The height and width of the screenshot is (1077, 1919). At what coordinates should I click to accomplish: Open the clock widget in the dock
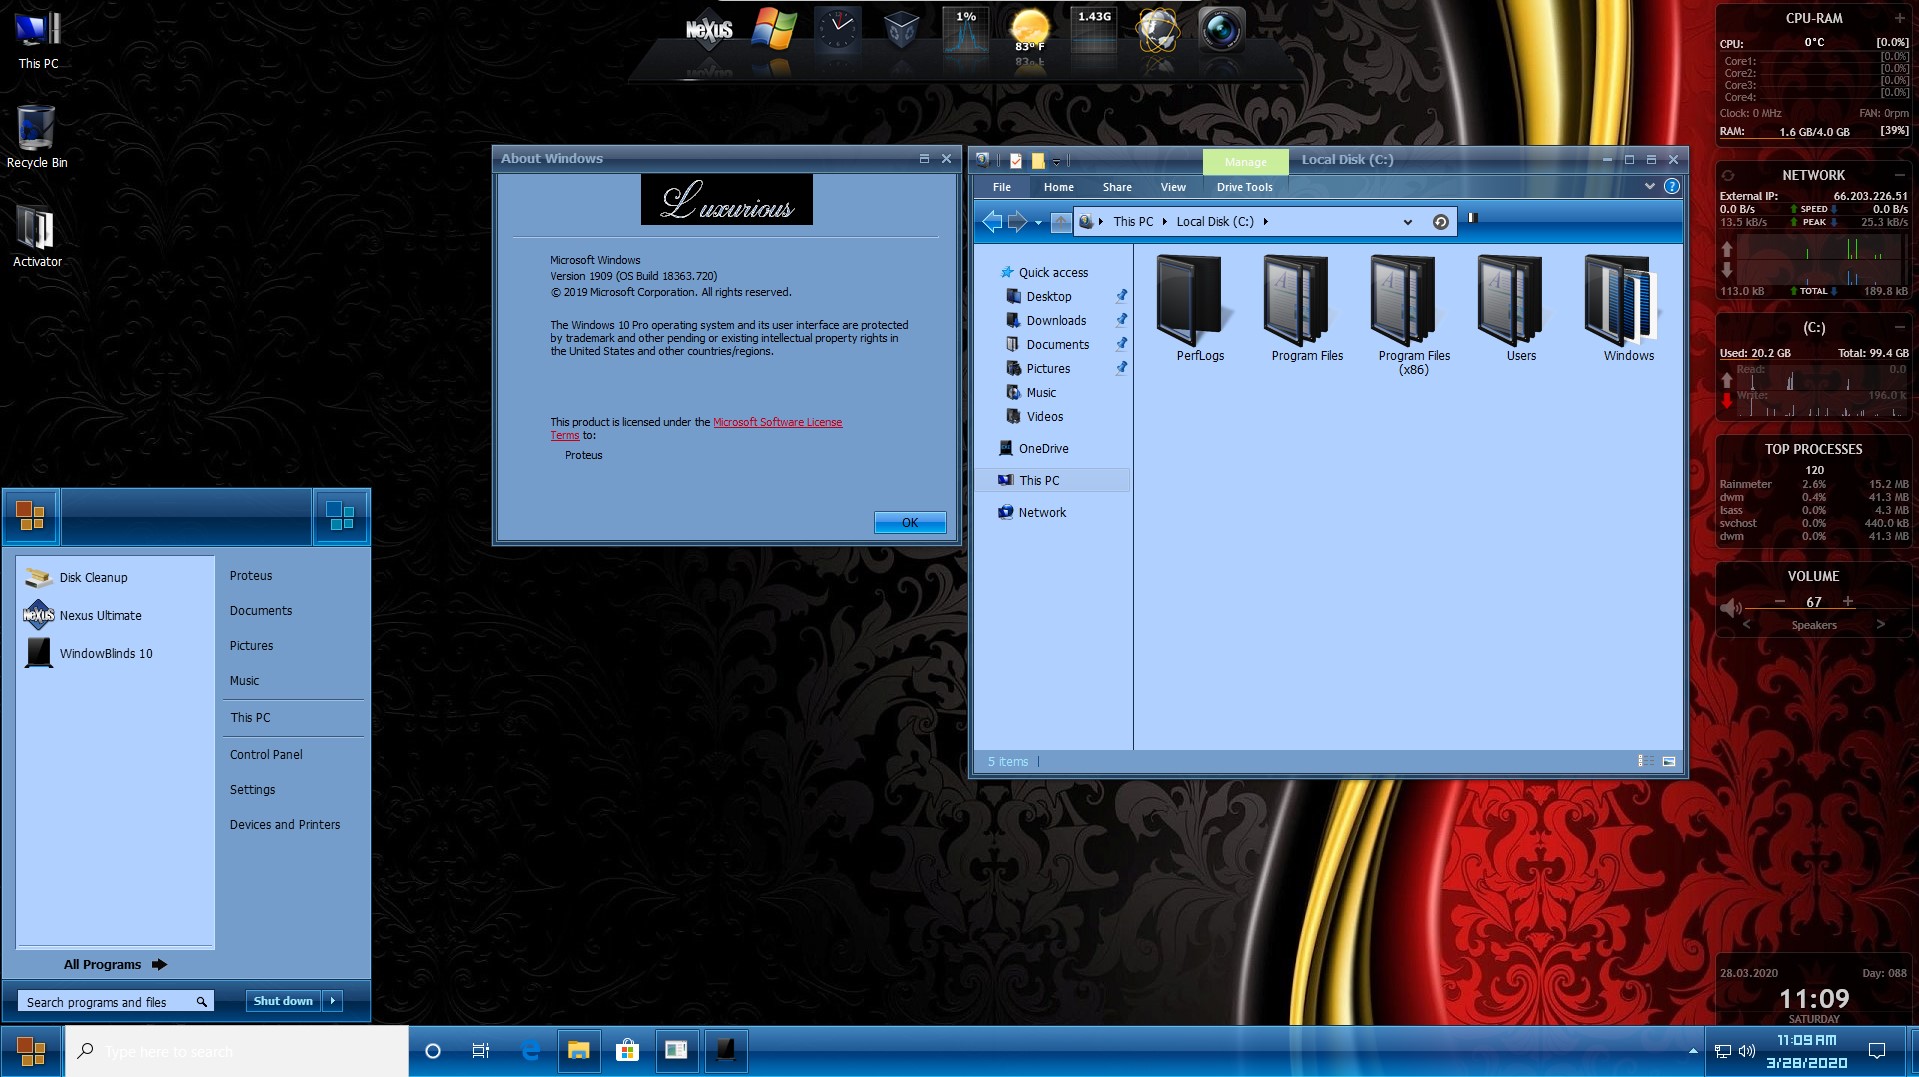837,29
